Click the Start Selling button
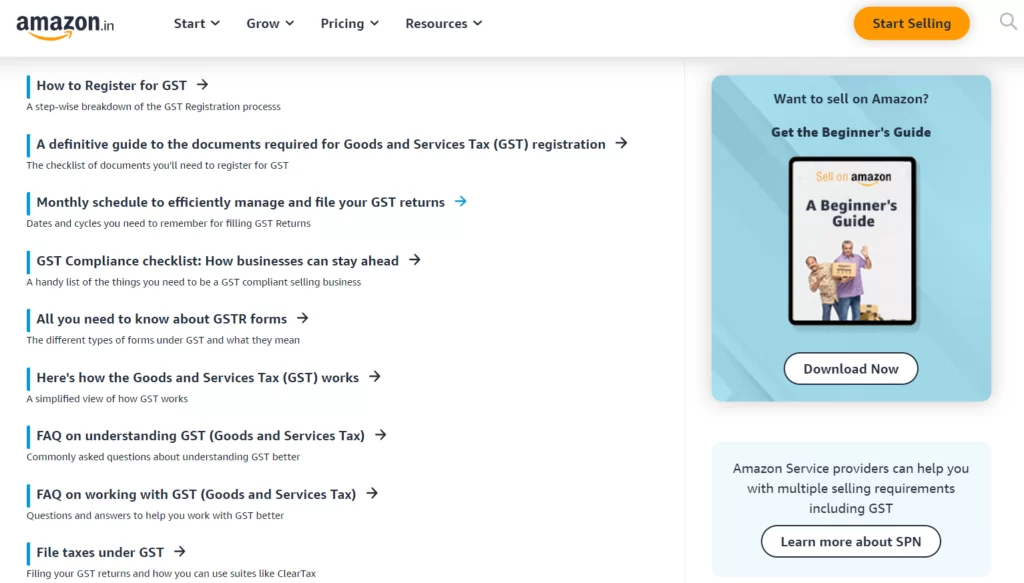 coord(911,24)
